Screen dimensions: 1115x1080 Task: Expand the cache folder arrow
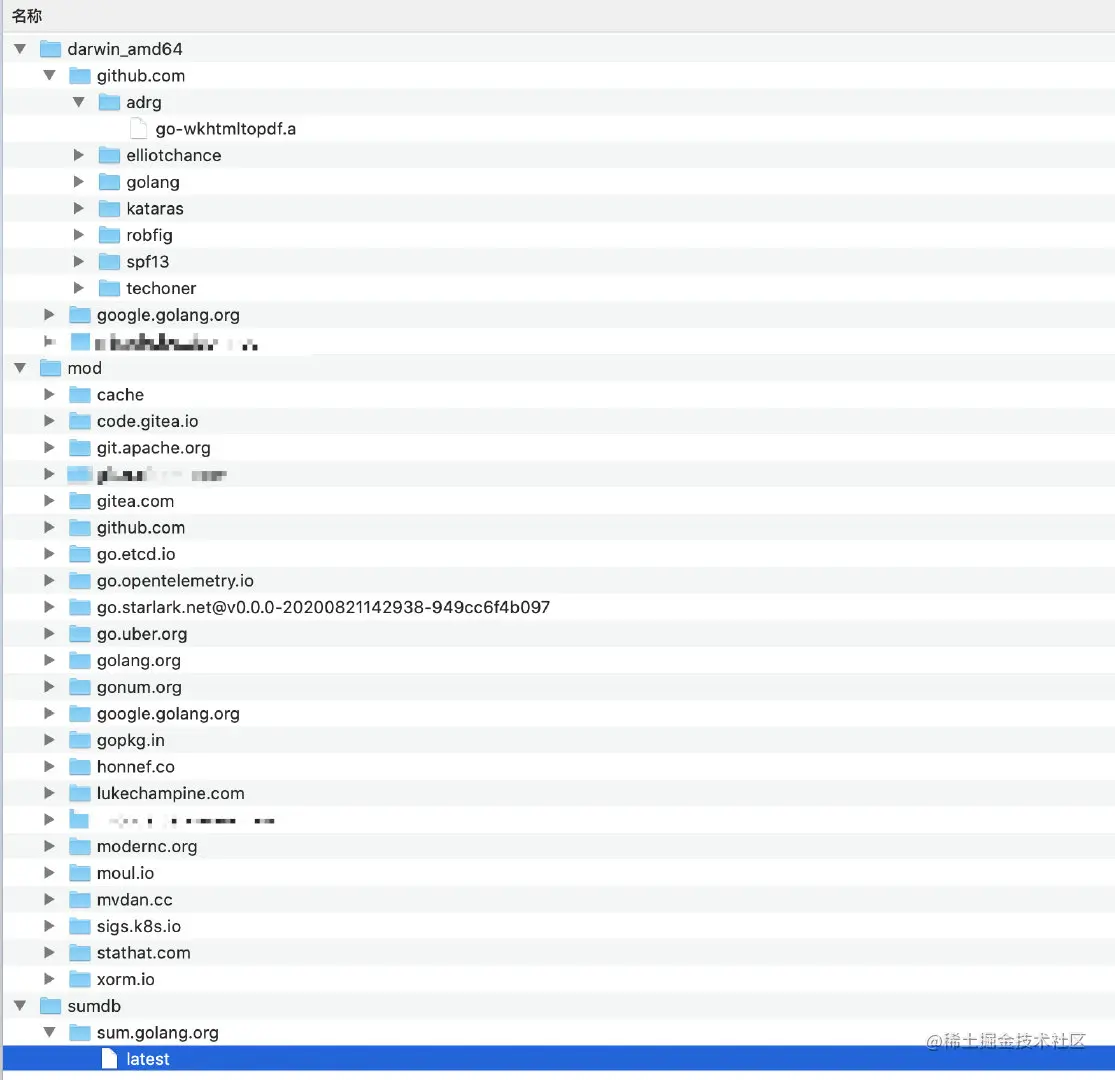49,395
